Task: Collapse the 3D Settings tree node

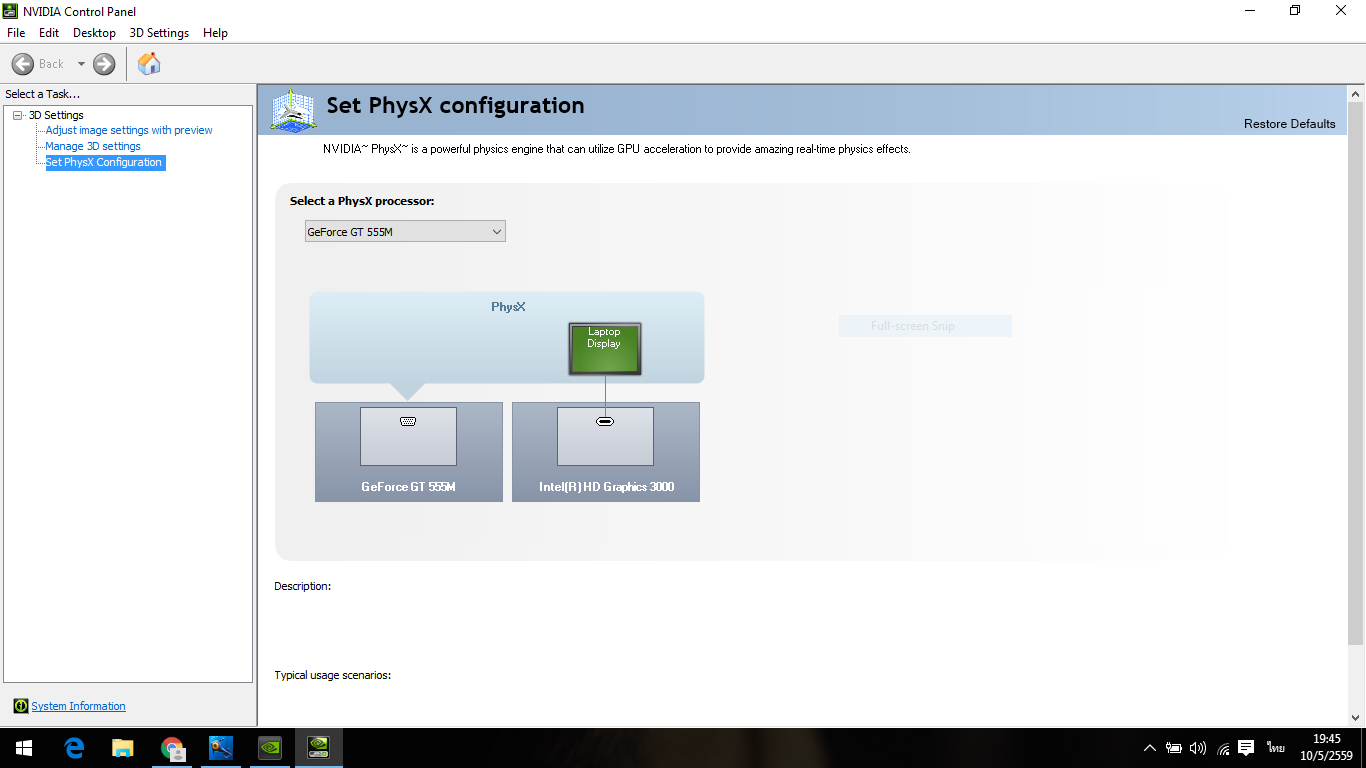Action: point(18,115)
